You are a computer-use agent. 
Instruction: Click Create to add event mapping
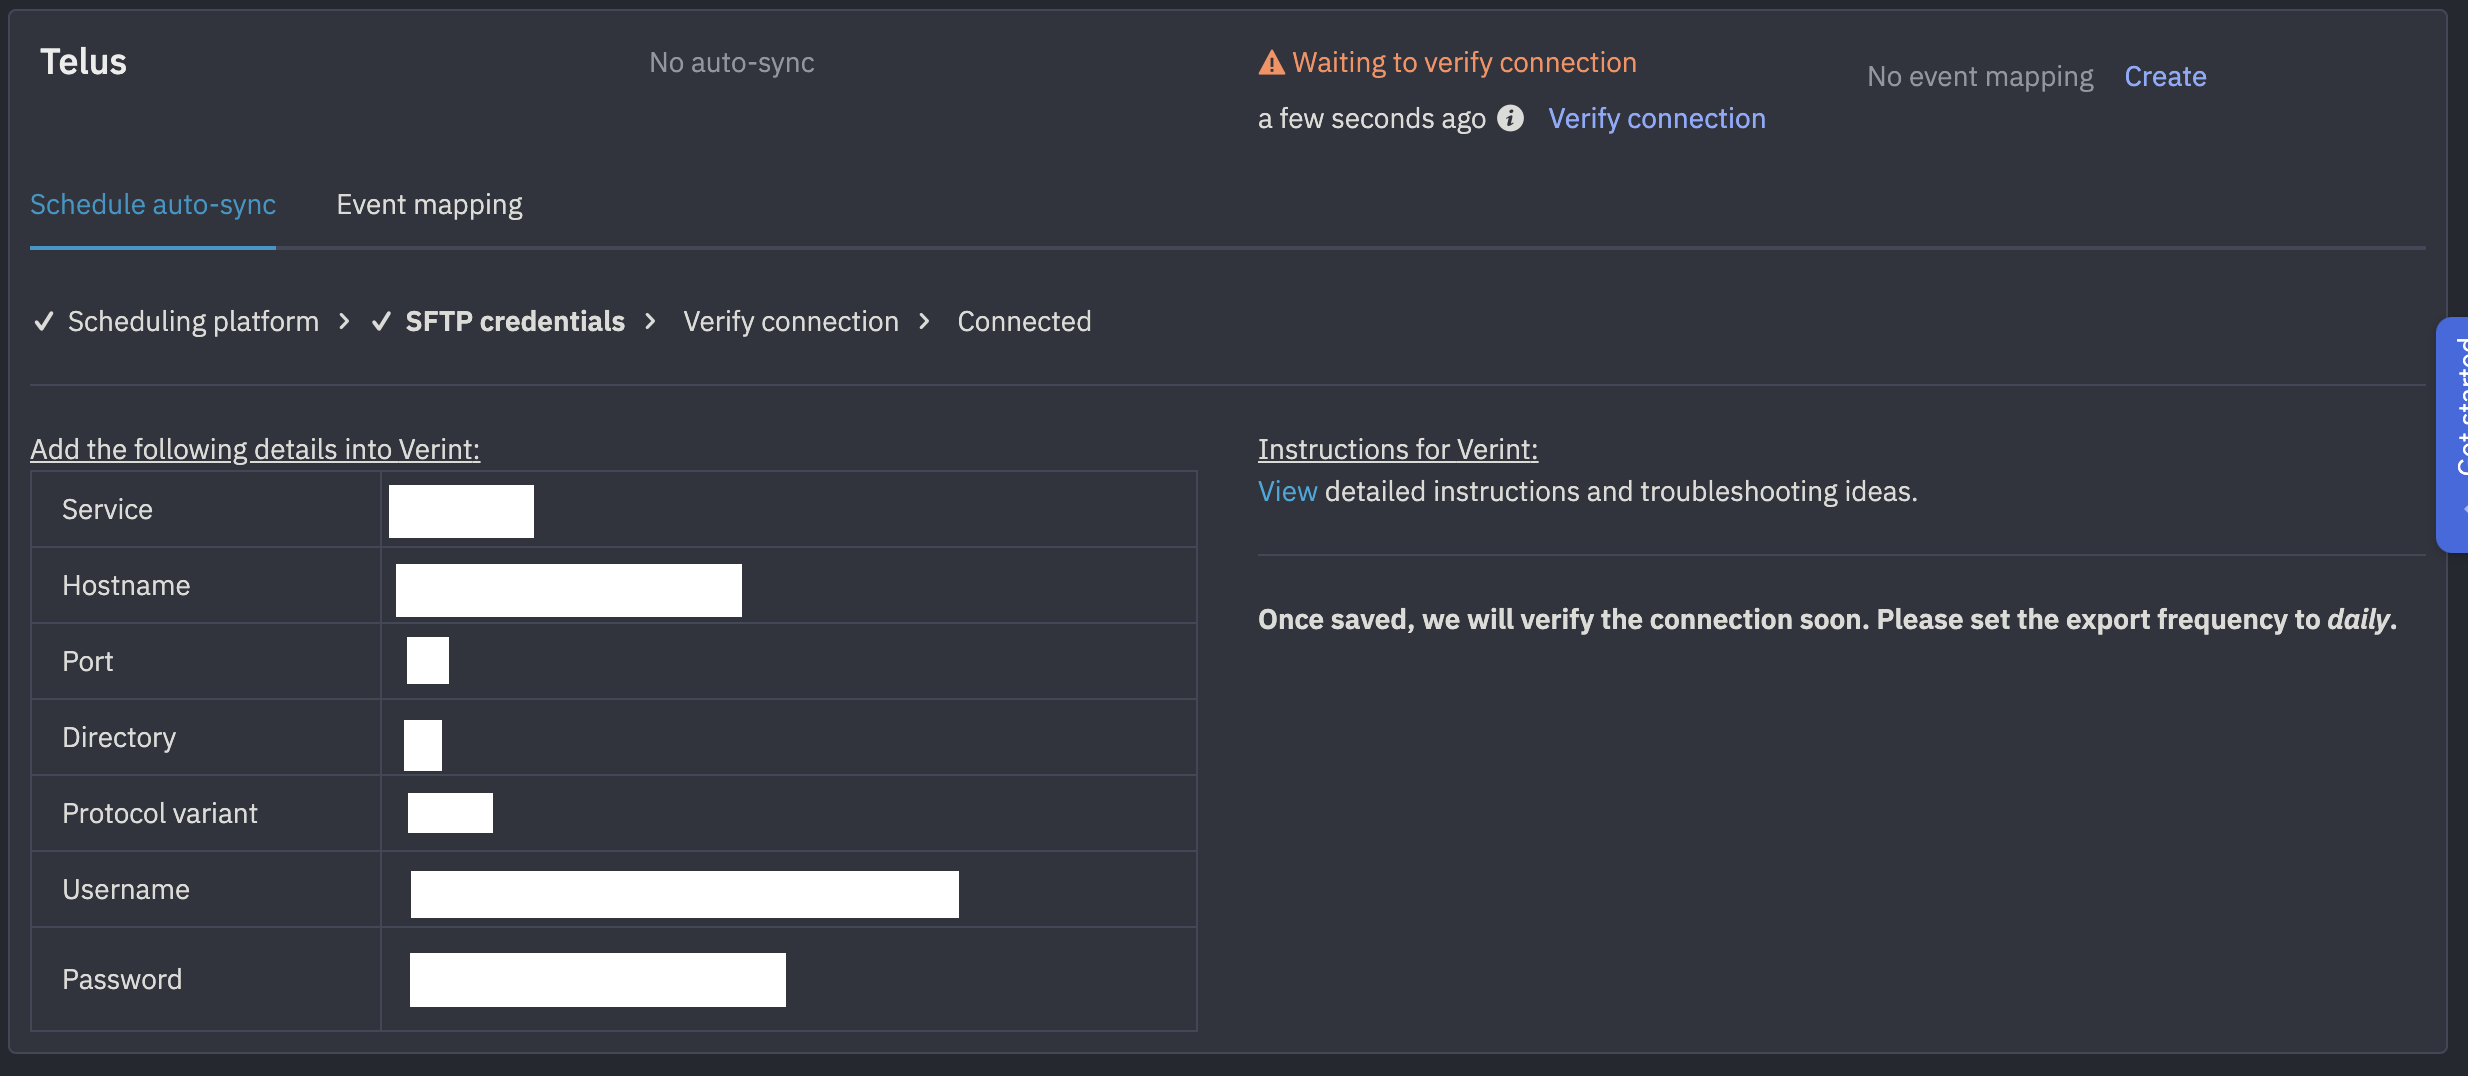(2165, 76)
